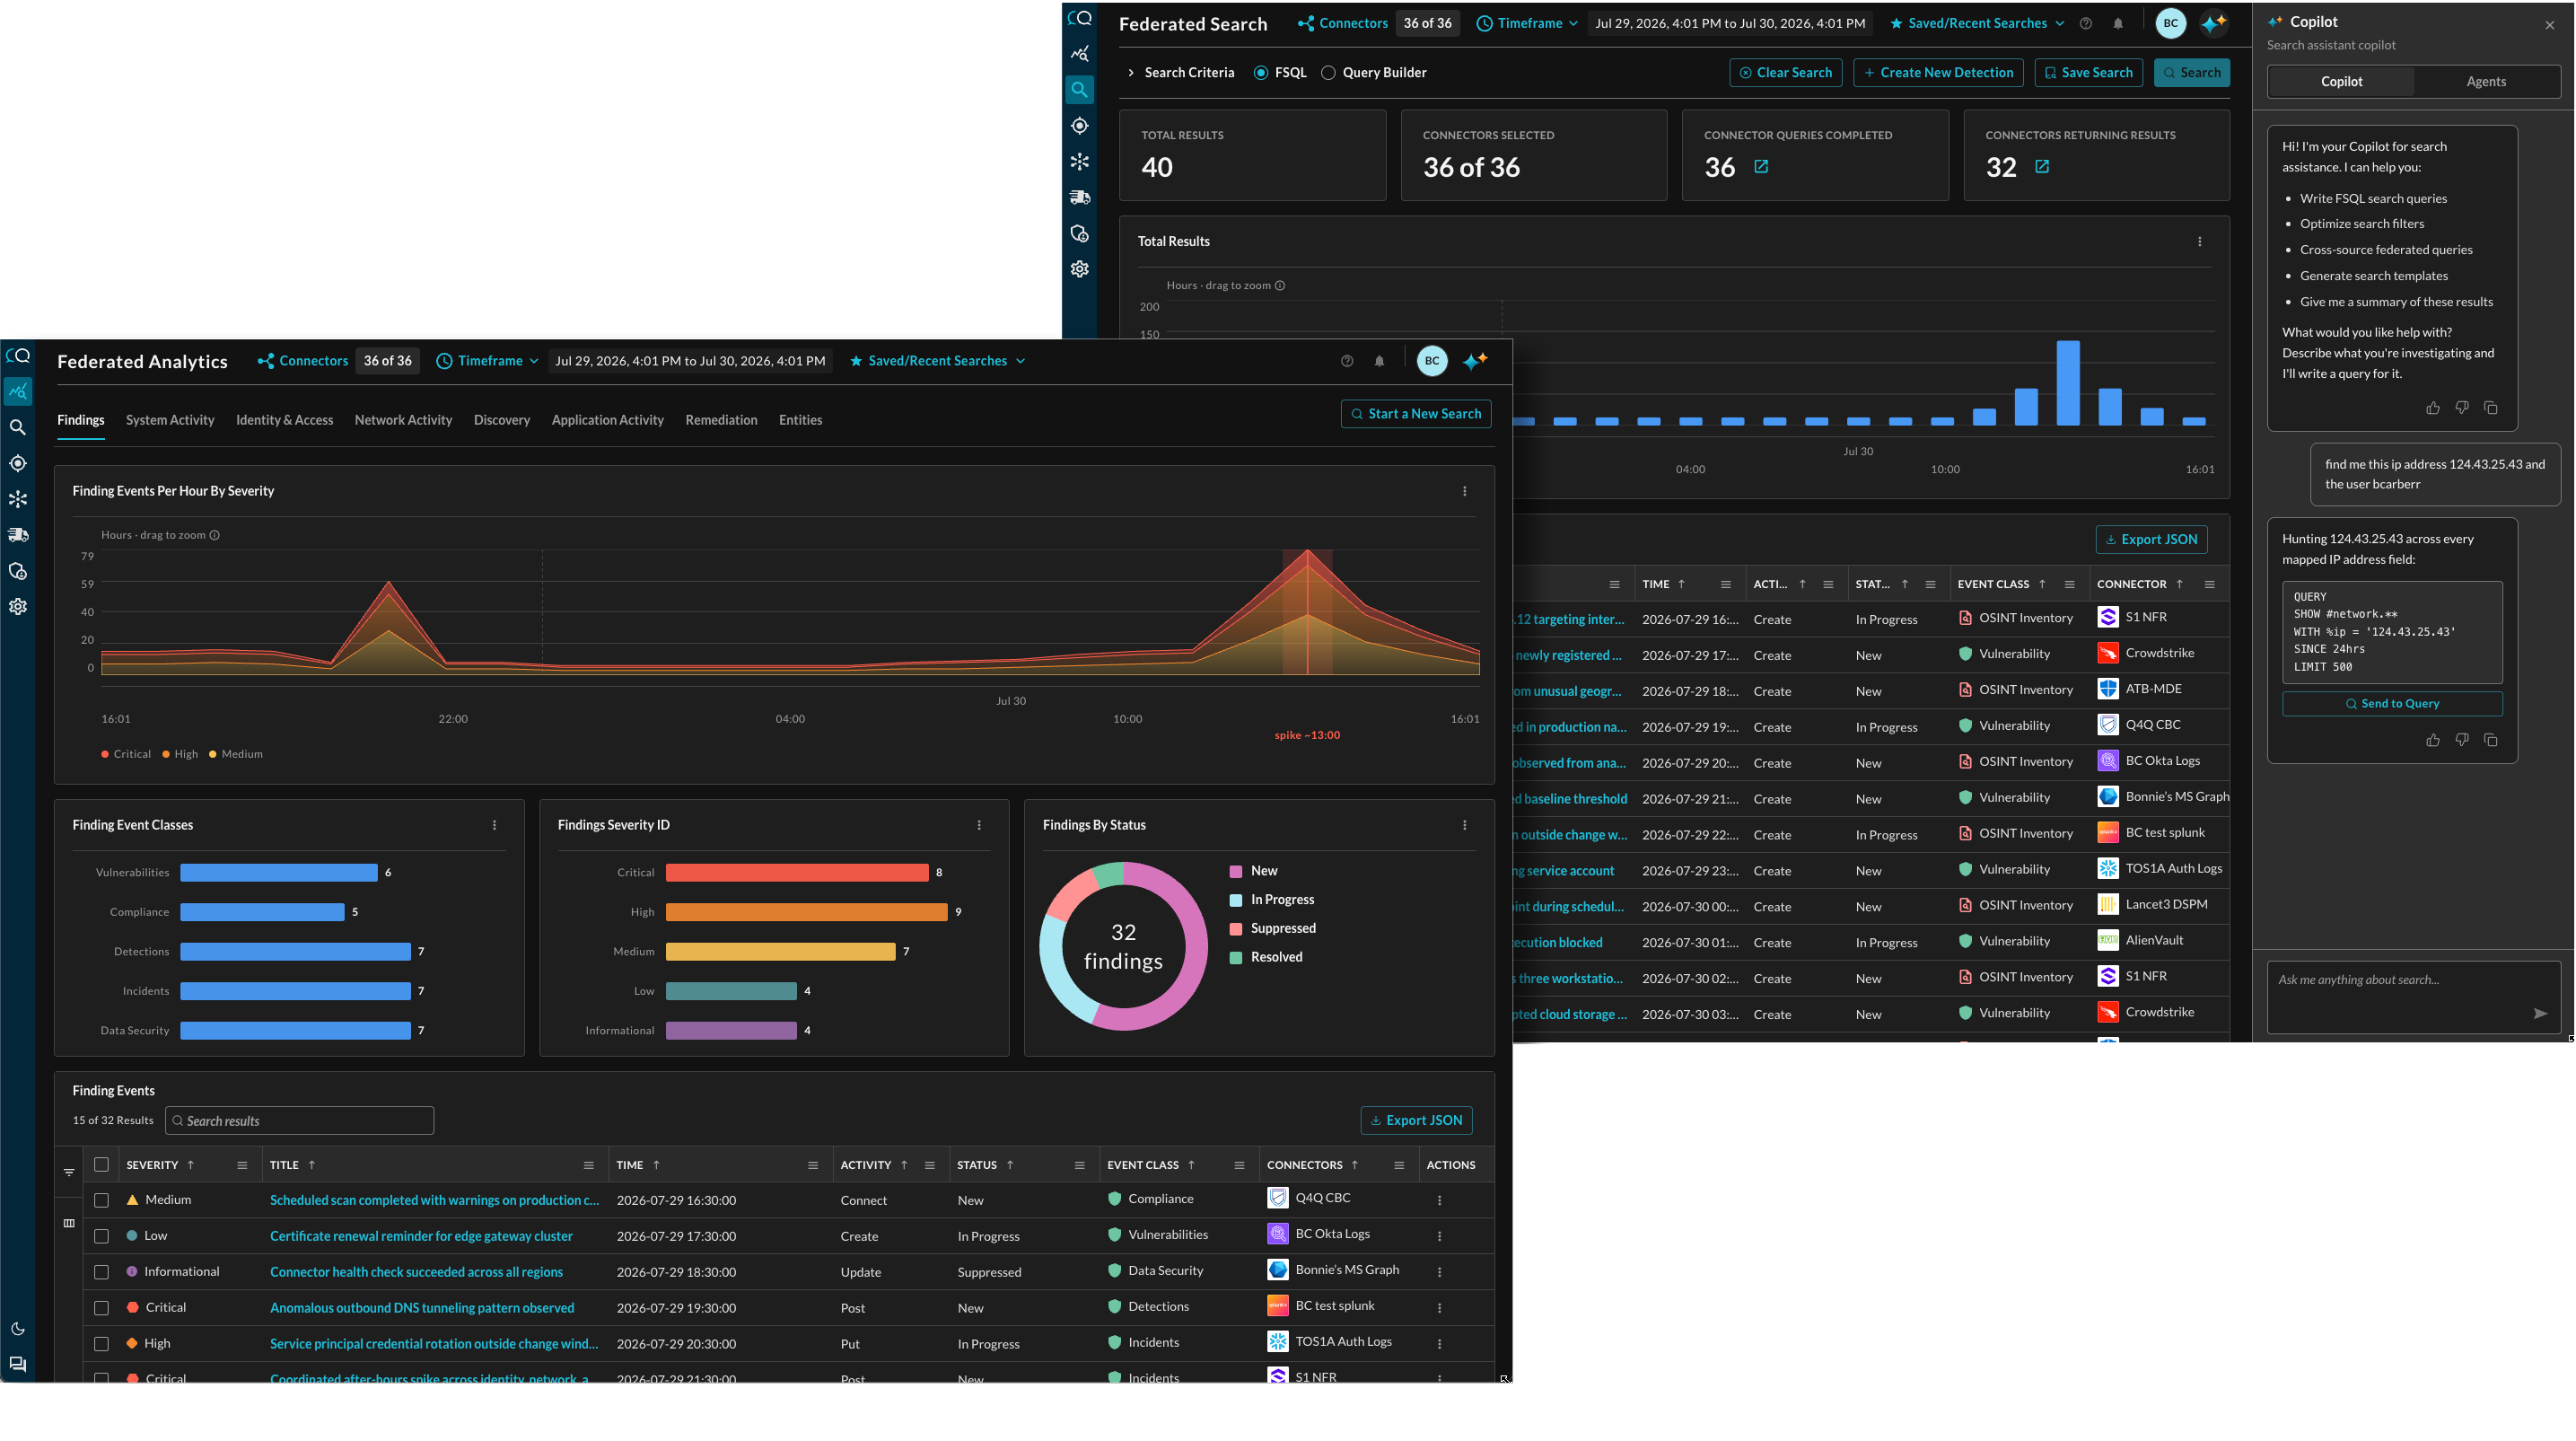Click Create New Detection button
Image resolution: width=2576 pixels, height=1441 pixels.
[x=1938, y=73]
